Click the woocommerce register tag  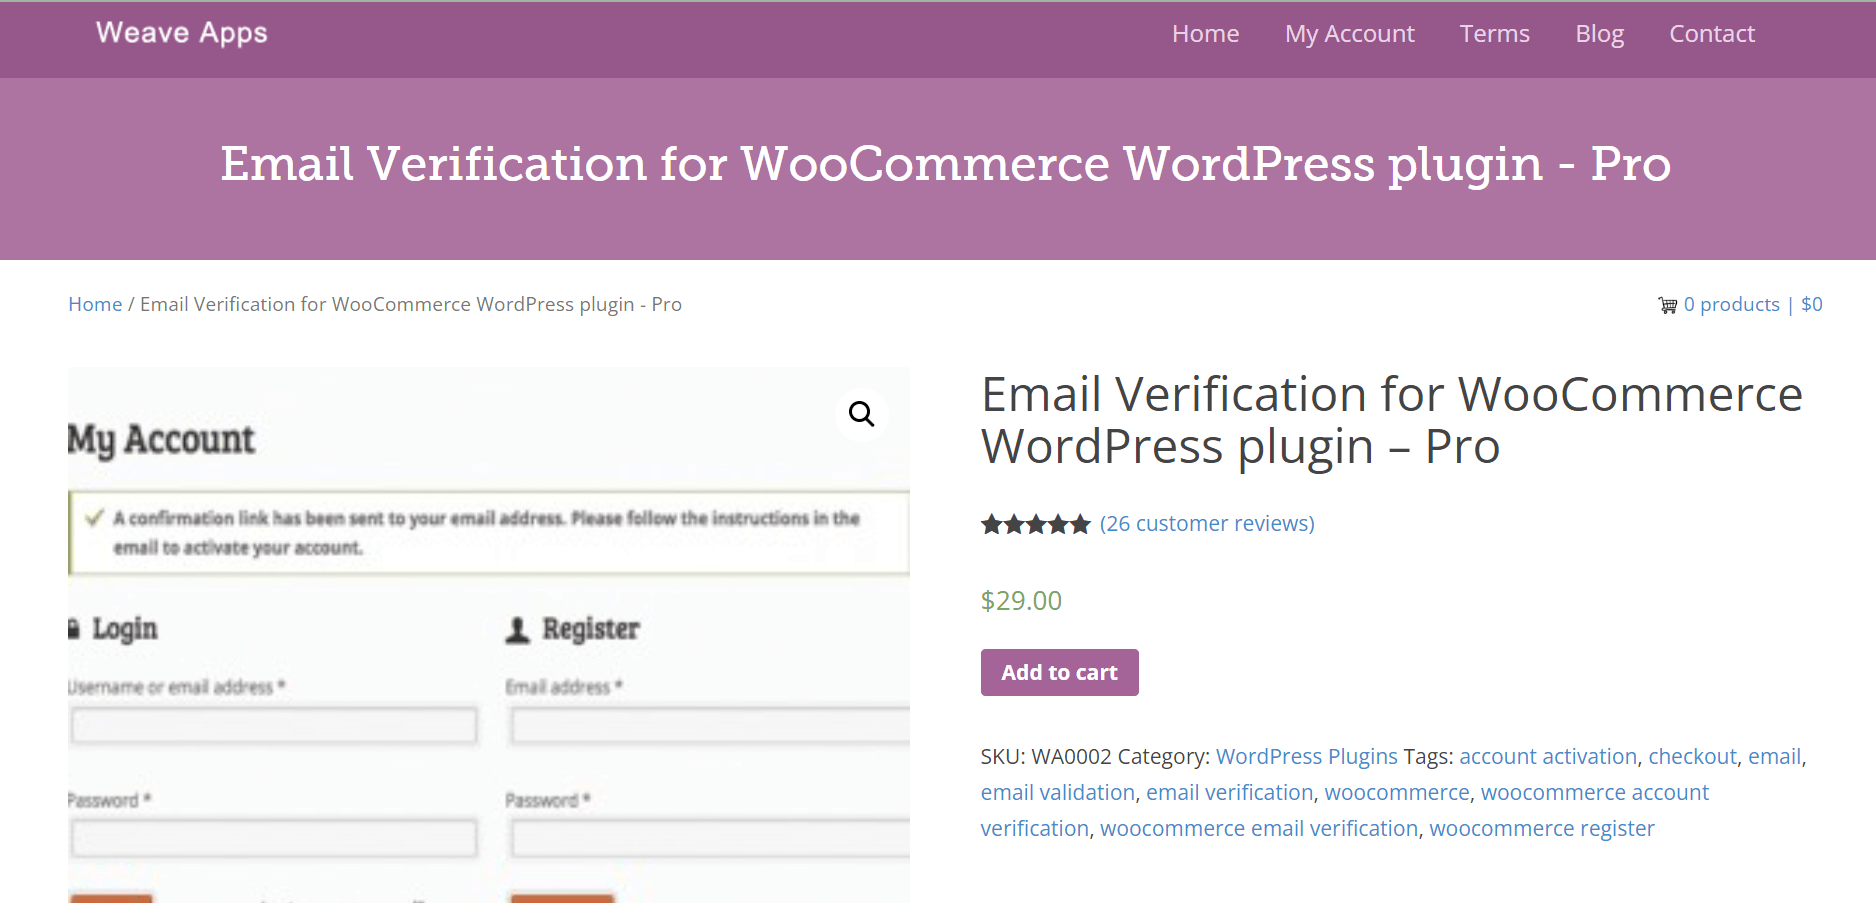coord(1541,828)
